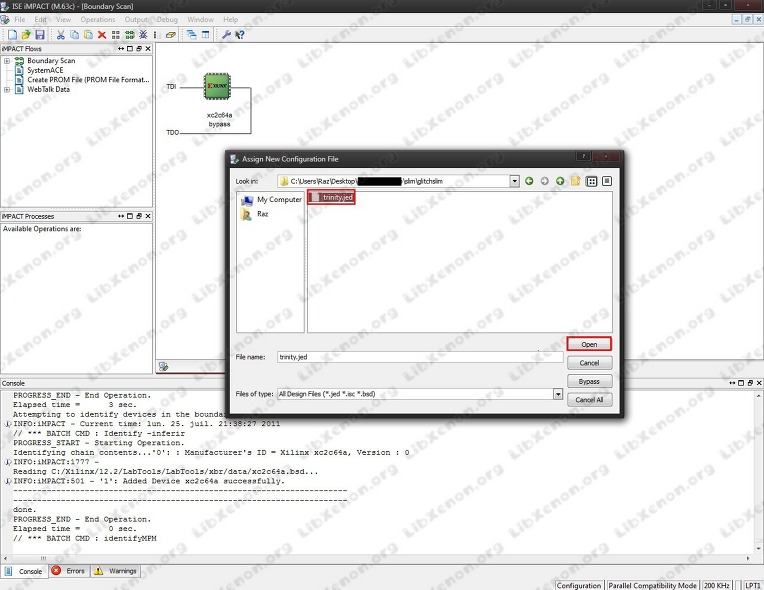The image size is (764, 590).
Task: Switch to the Errors tab
Action: click(69, 571)
